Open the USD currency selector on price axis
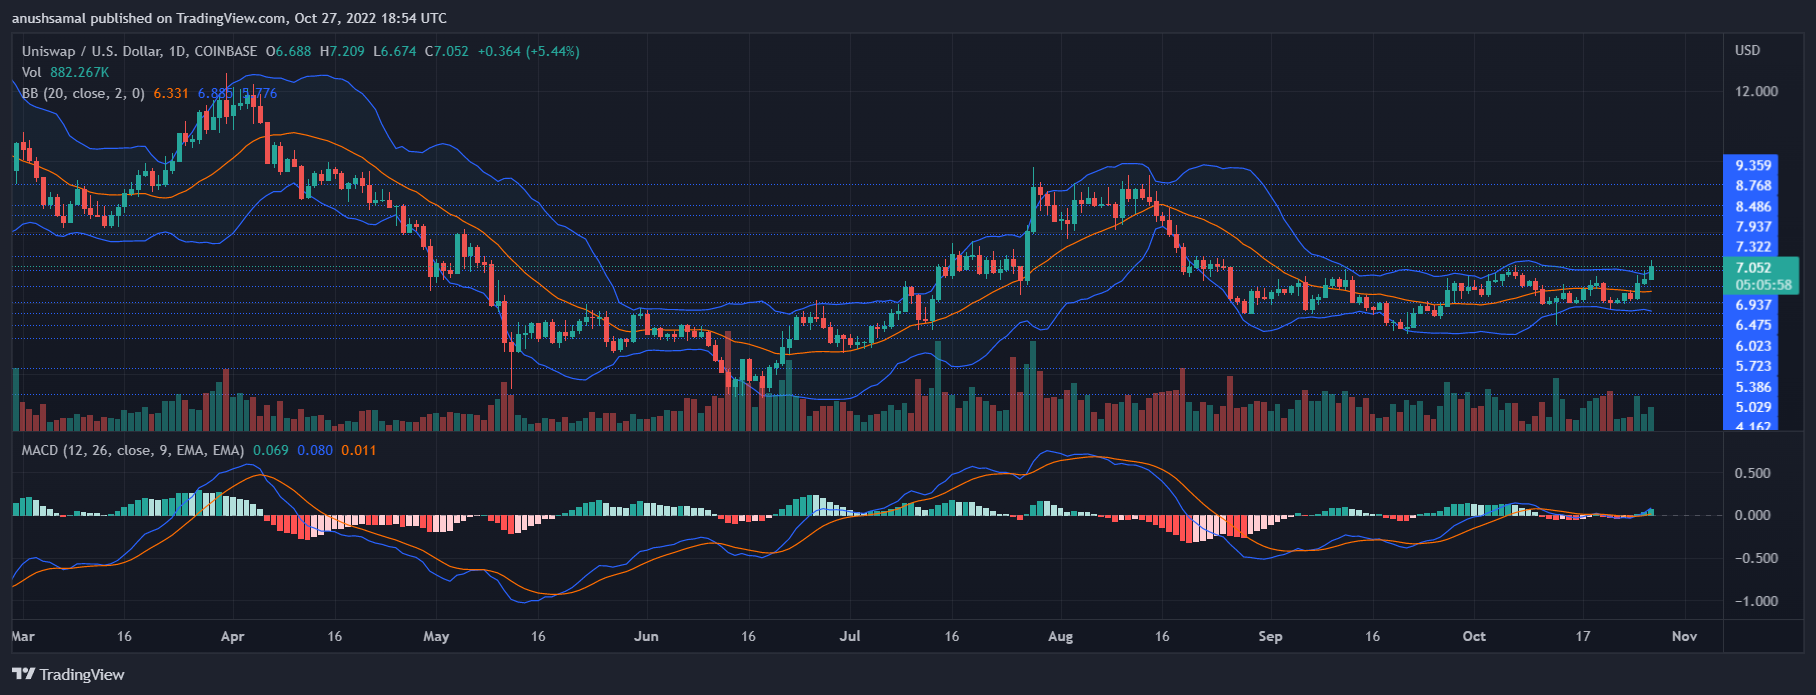Screen dimensions: 1816x695 tap(1747, 50)
